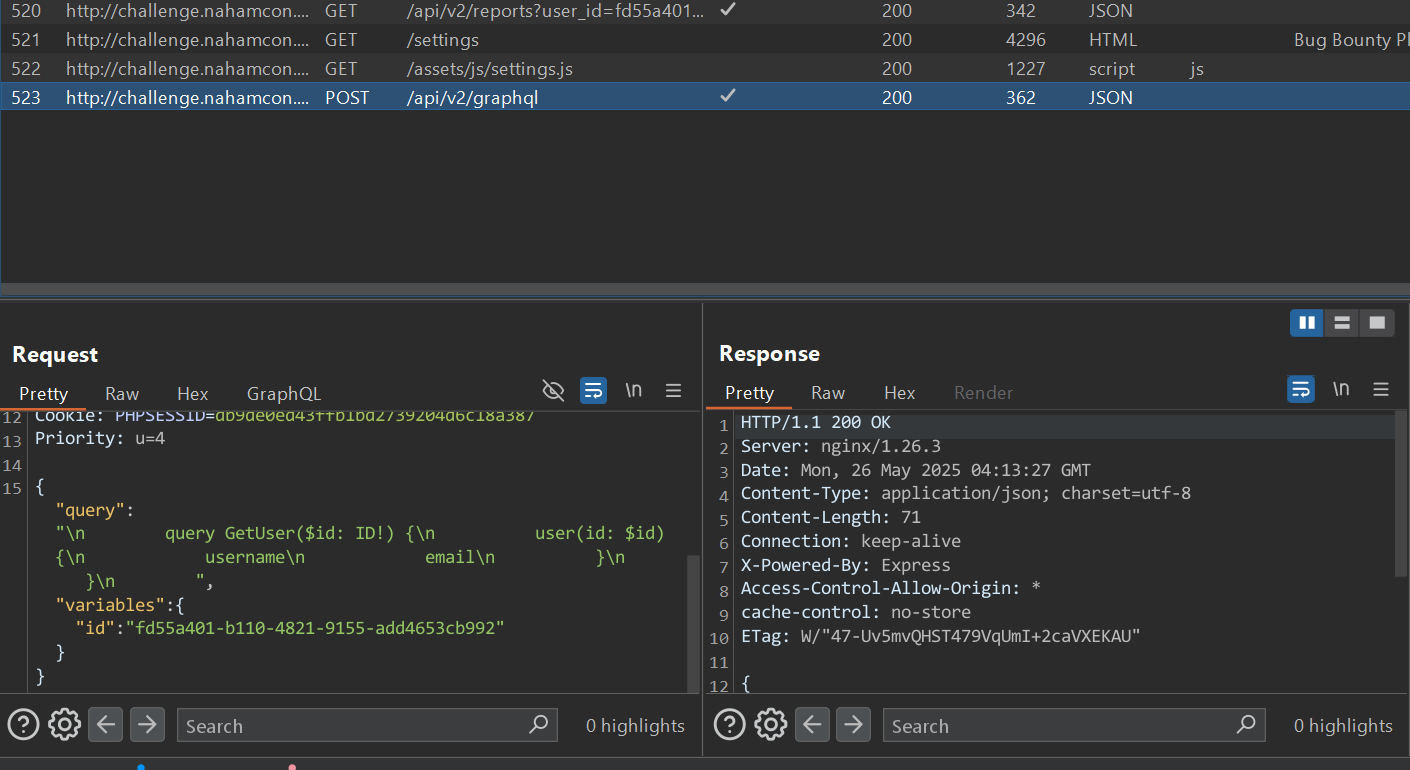Show non-printable characters in Request editor

click(634, 390)
